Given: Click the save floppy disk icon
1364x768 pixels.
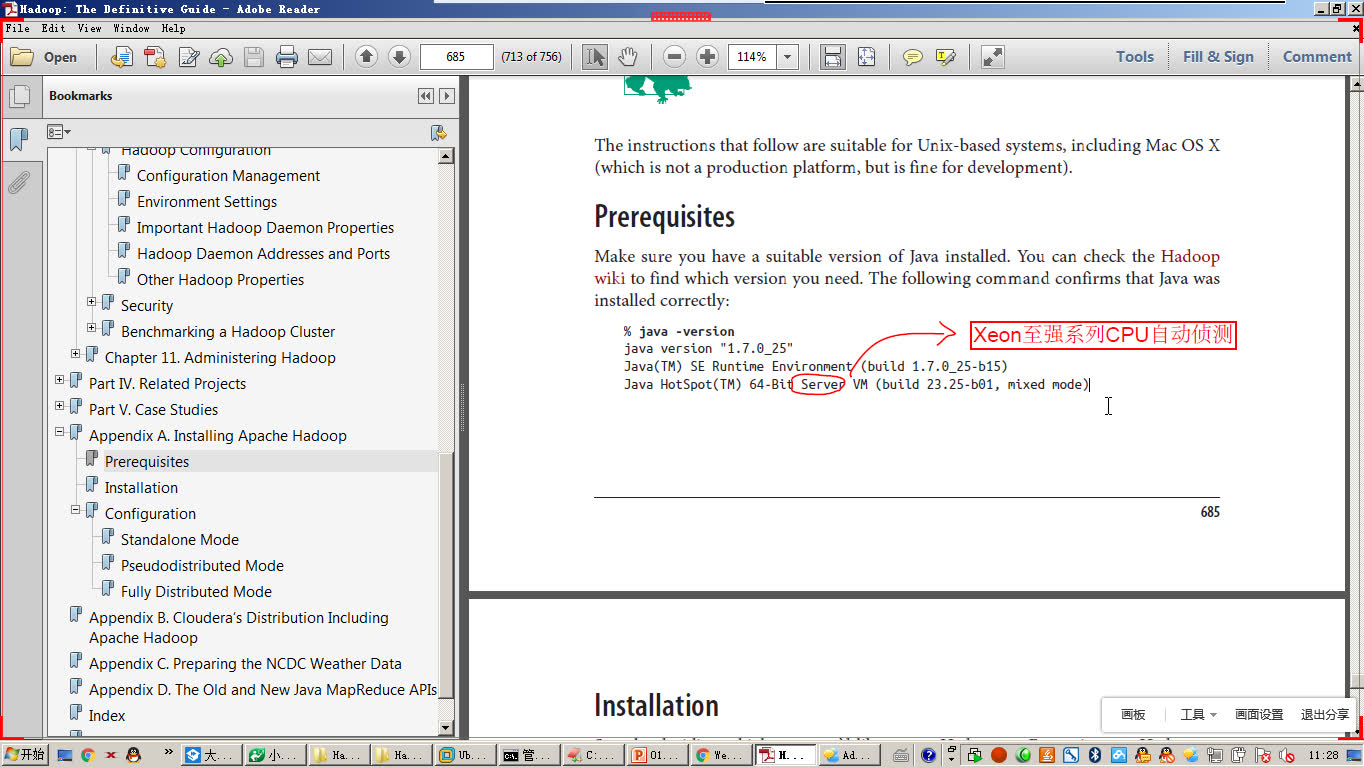Looking at the screenshot, I should click(254, 57).
